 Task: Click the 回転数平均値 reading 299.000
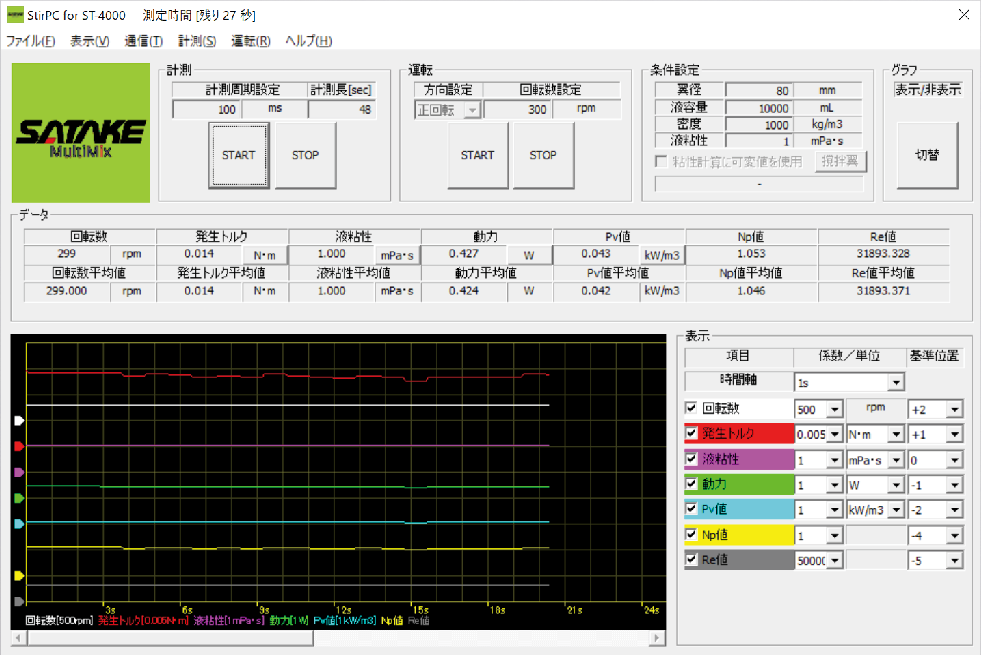point(66,291)
